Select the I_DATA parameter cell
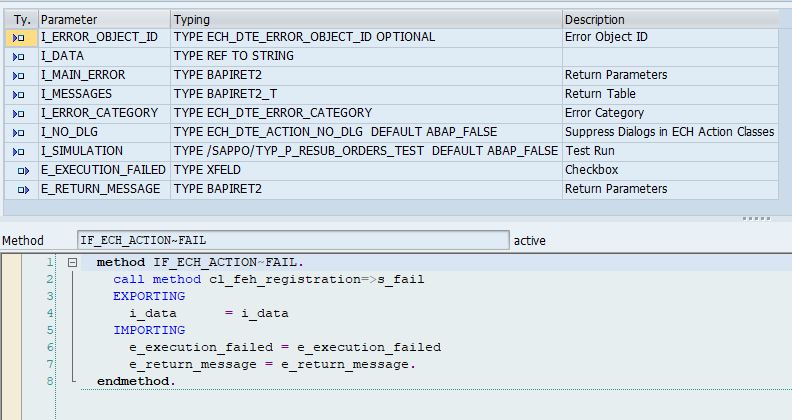Screen dimensions: 792x420 tap(105, 56)
